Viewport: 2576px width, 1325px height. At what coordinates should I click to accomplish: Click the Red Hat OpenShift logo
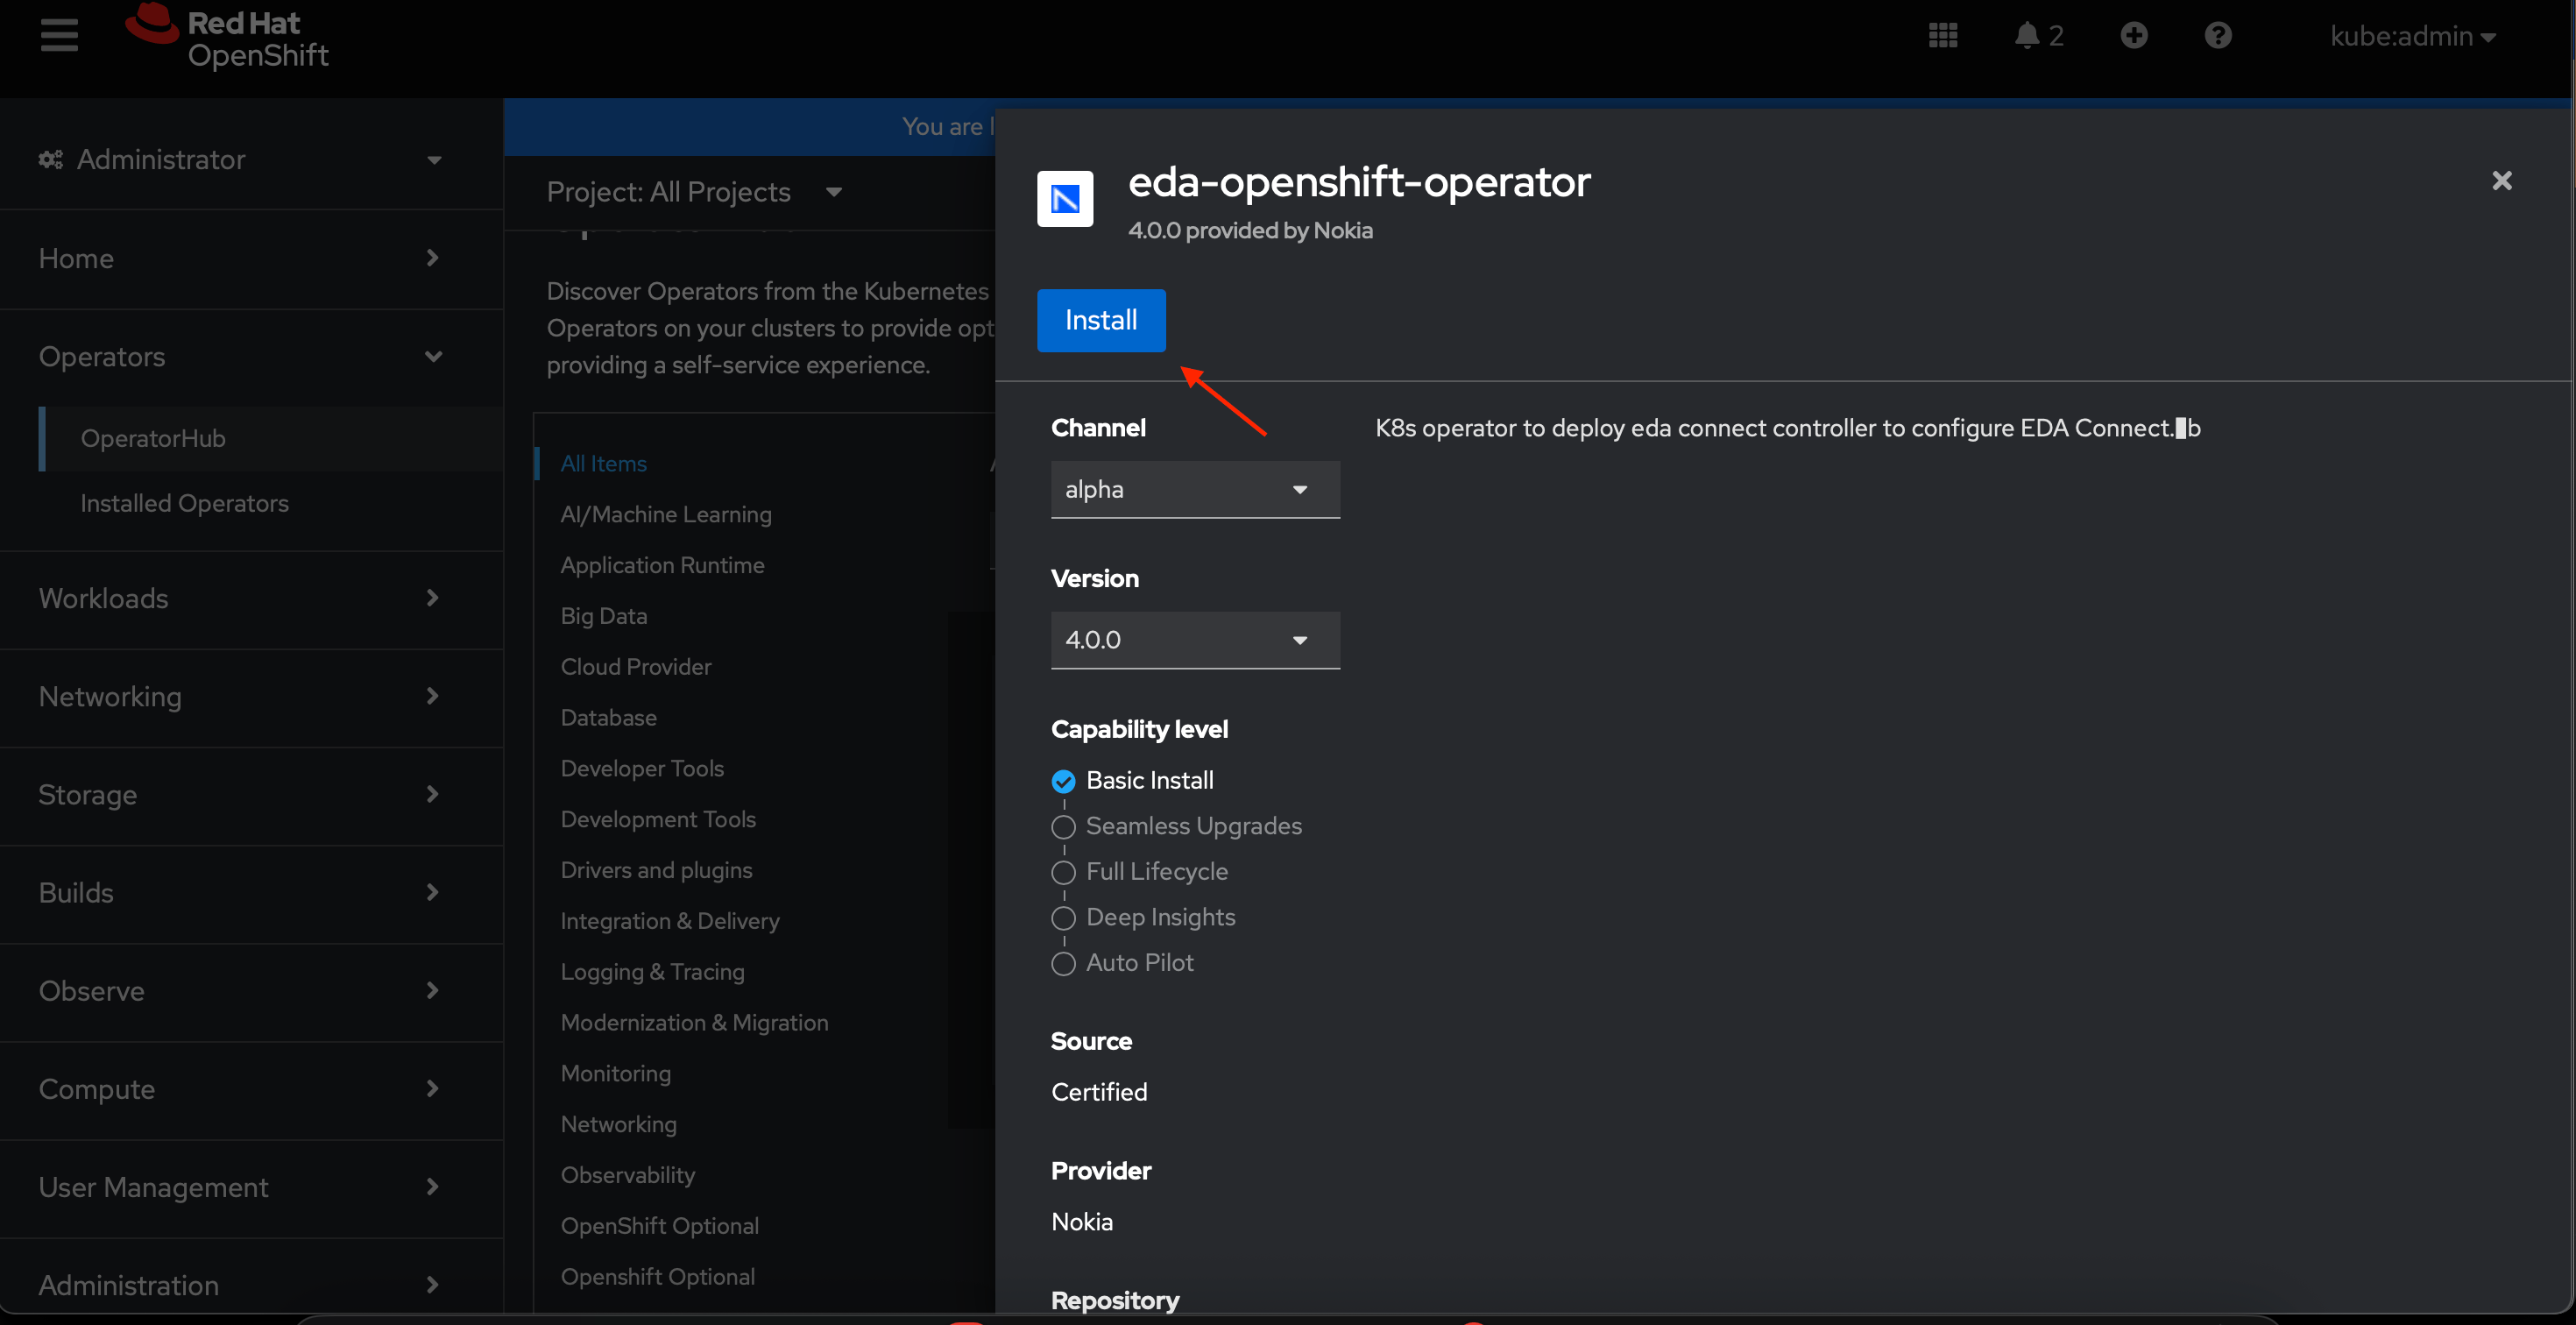pyautogui.click(x=227, y=38)
